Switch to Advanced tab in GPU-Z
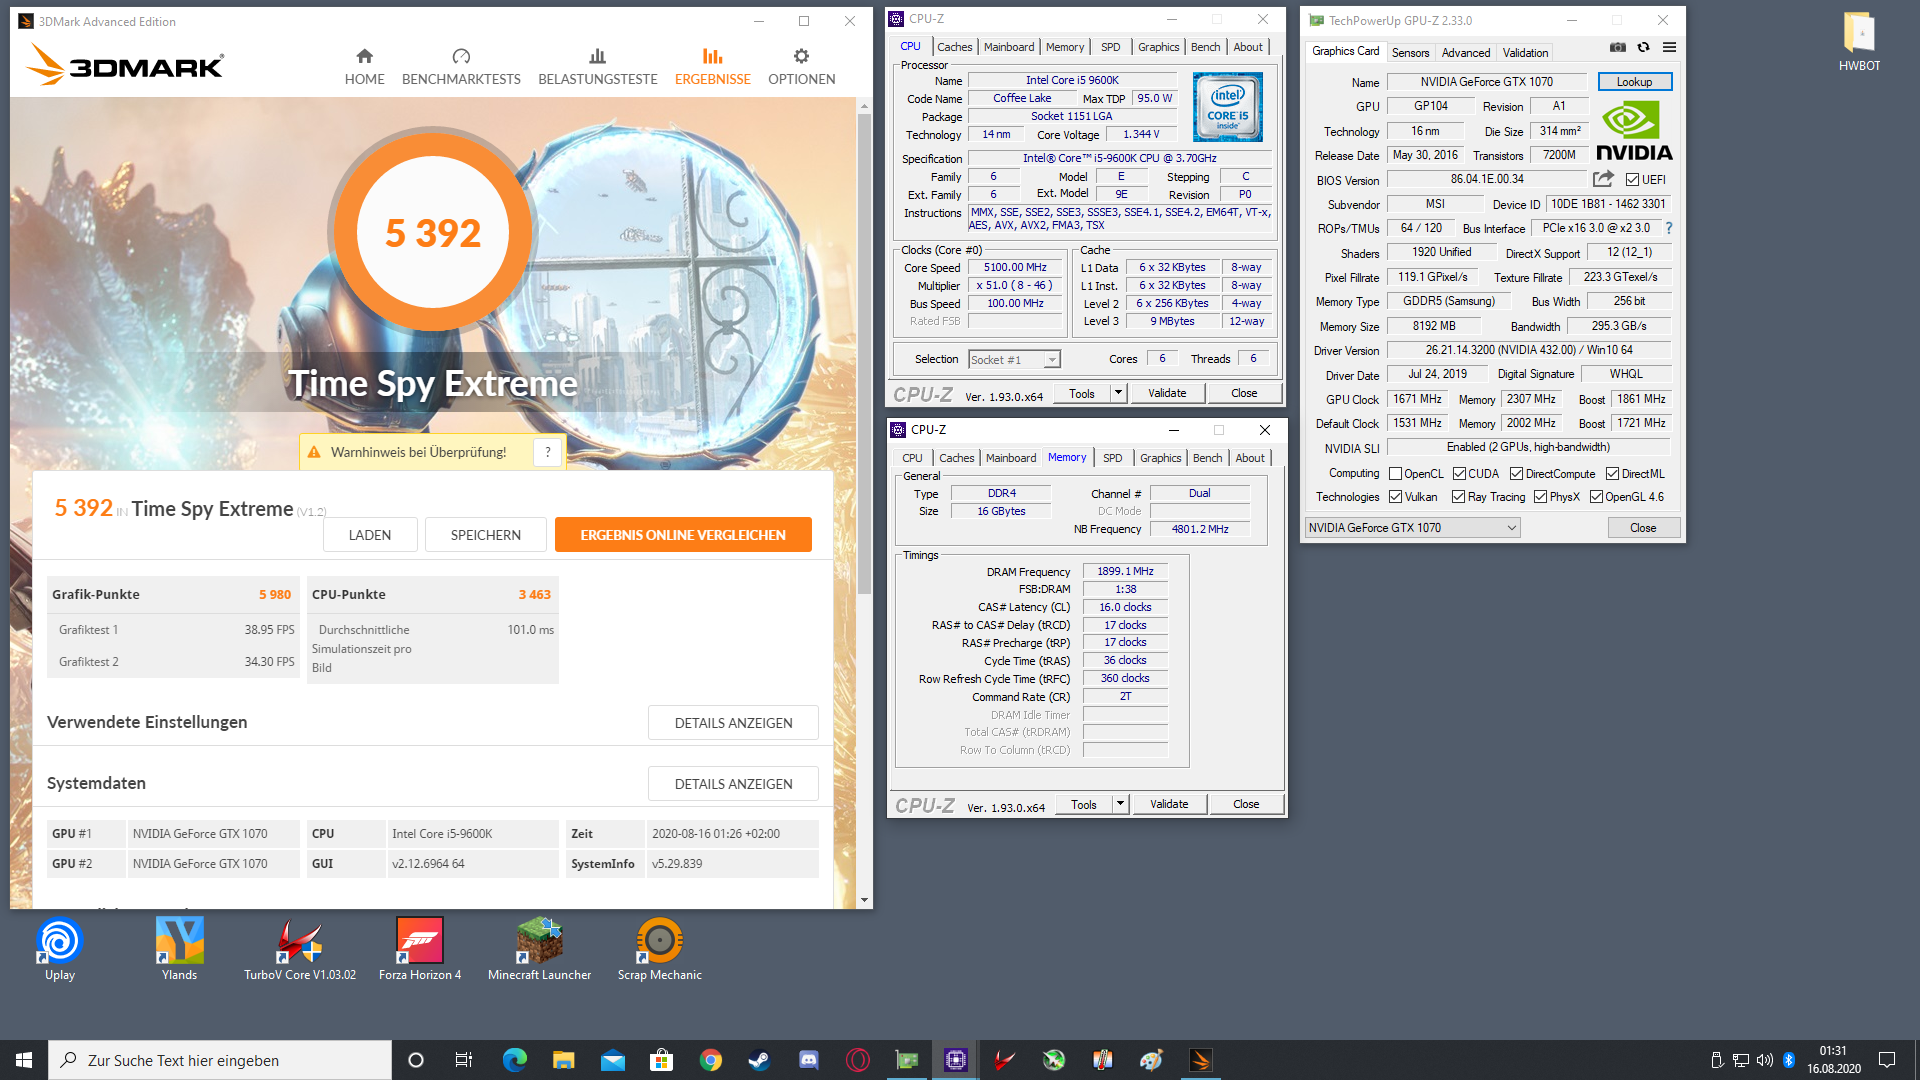Viewport: 1920px width, 1080px height. [x=1466, y=53]
